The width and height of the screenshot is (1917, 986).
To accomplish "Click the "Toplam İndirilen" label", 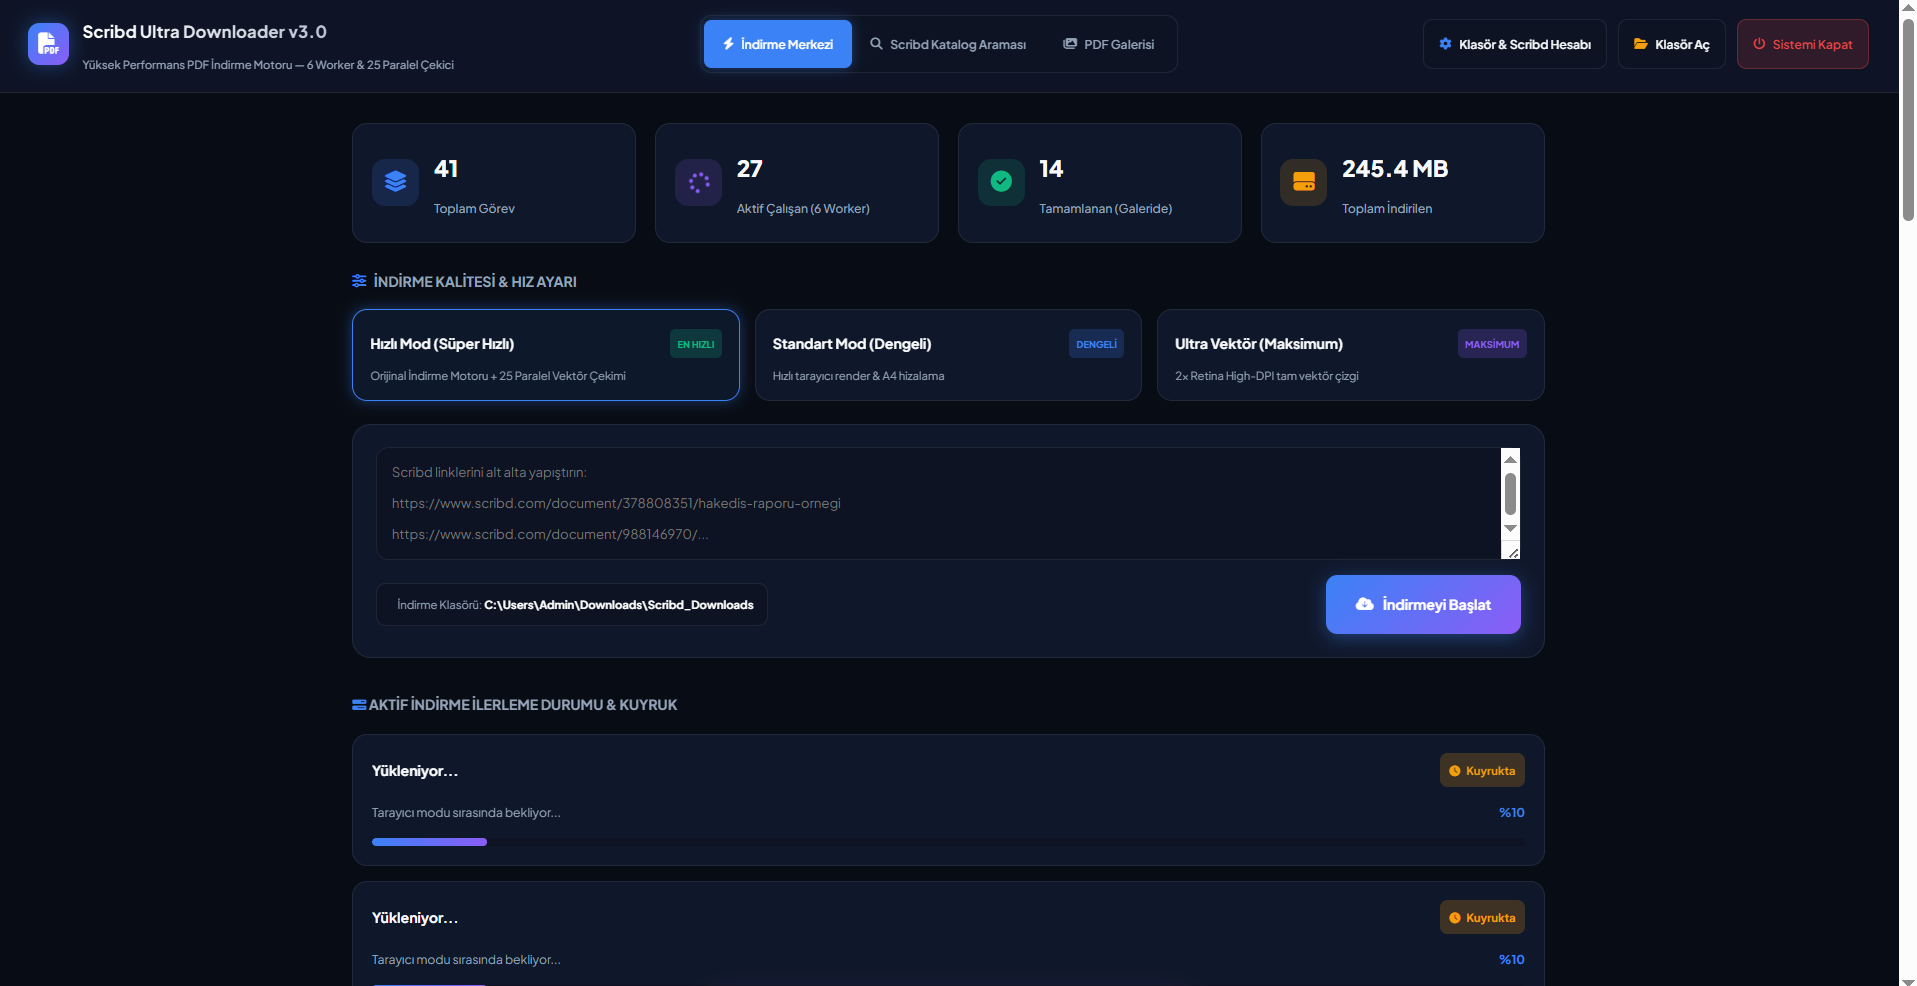I will (x=1387, y=209).
